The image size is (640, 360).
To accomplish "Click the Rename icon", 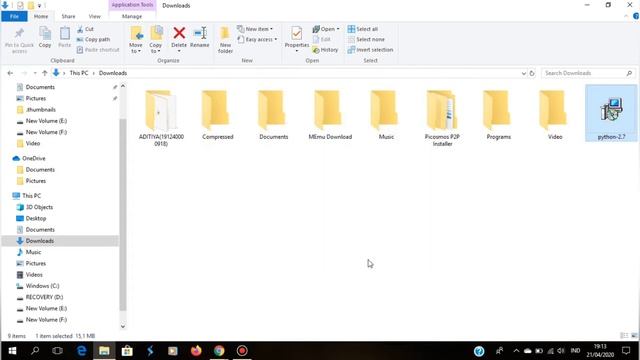I will [200, 33].
